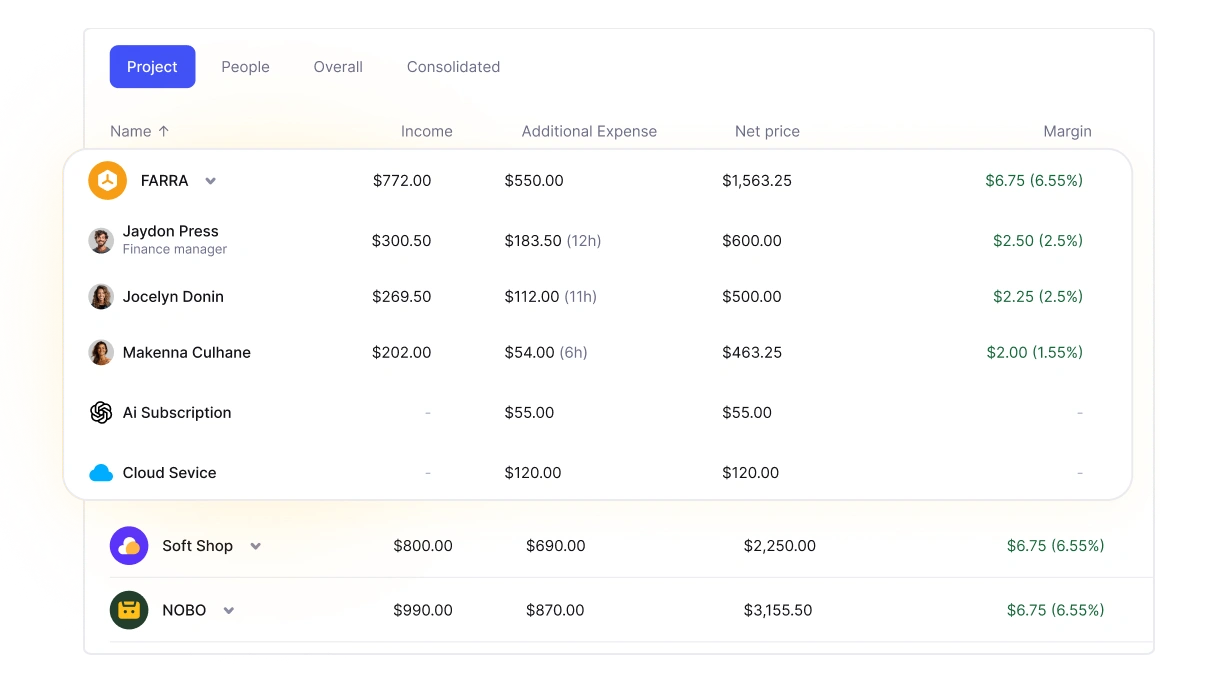Click the orange FARRA project logo
Image resolution: width=1206 pixels, height=680 pixels.
(x=107, y=181)
